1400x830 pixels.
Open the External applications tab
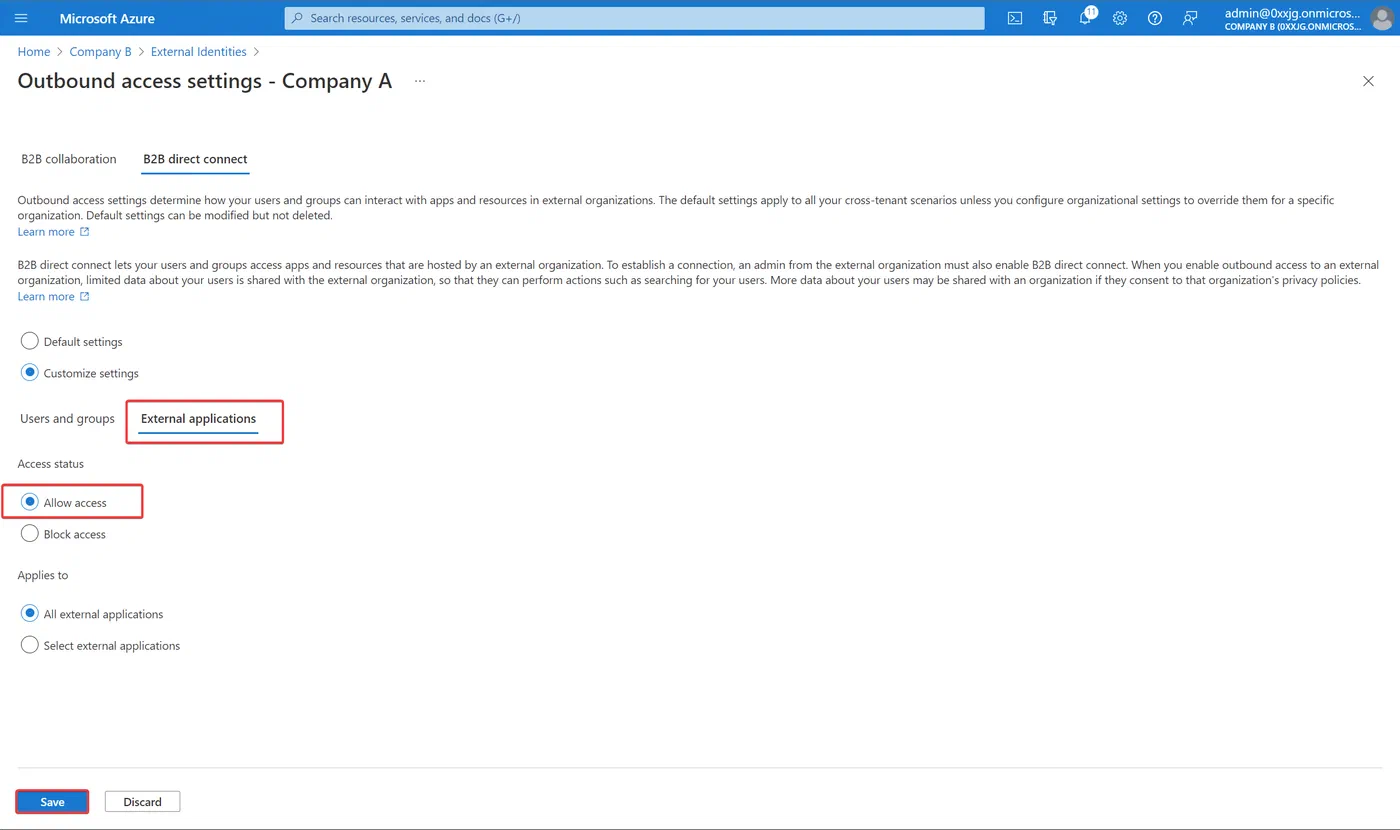(x=198, y=418)
